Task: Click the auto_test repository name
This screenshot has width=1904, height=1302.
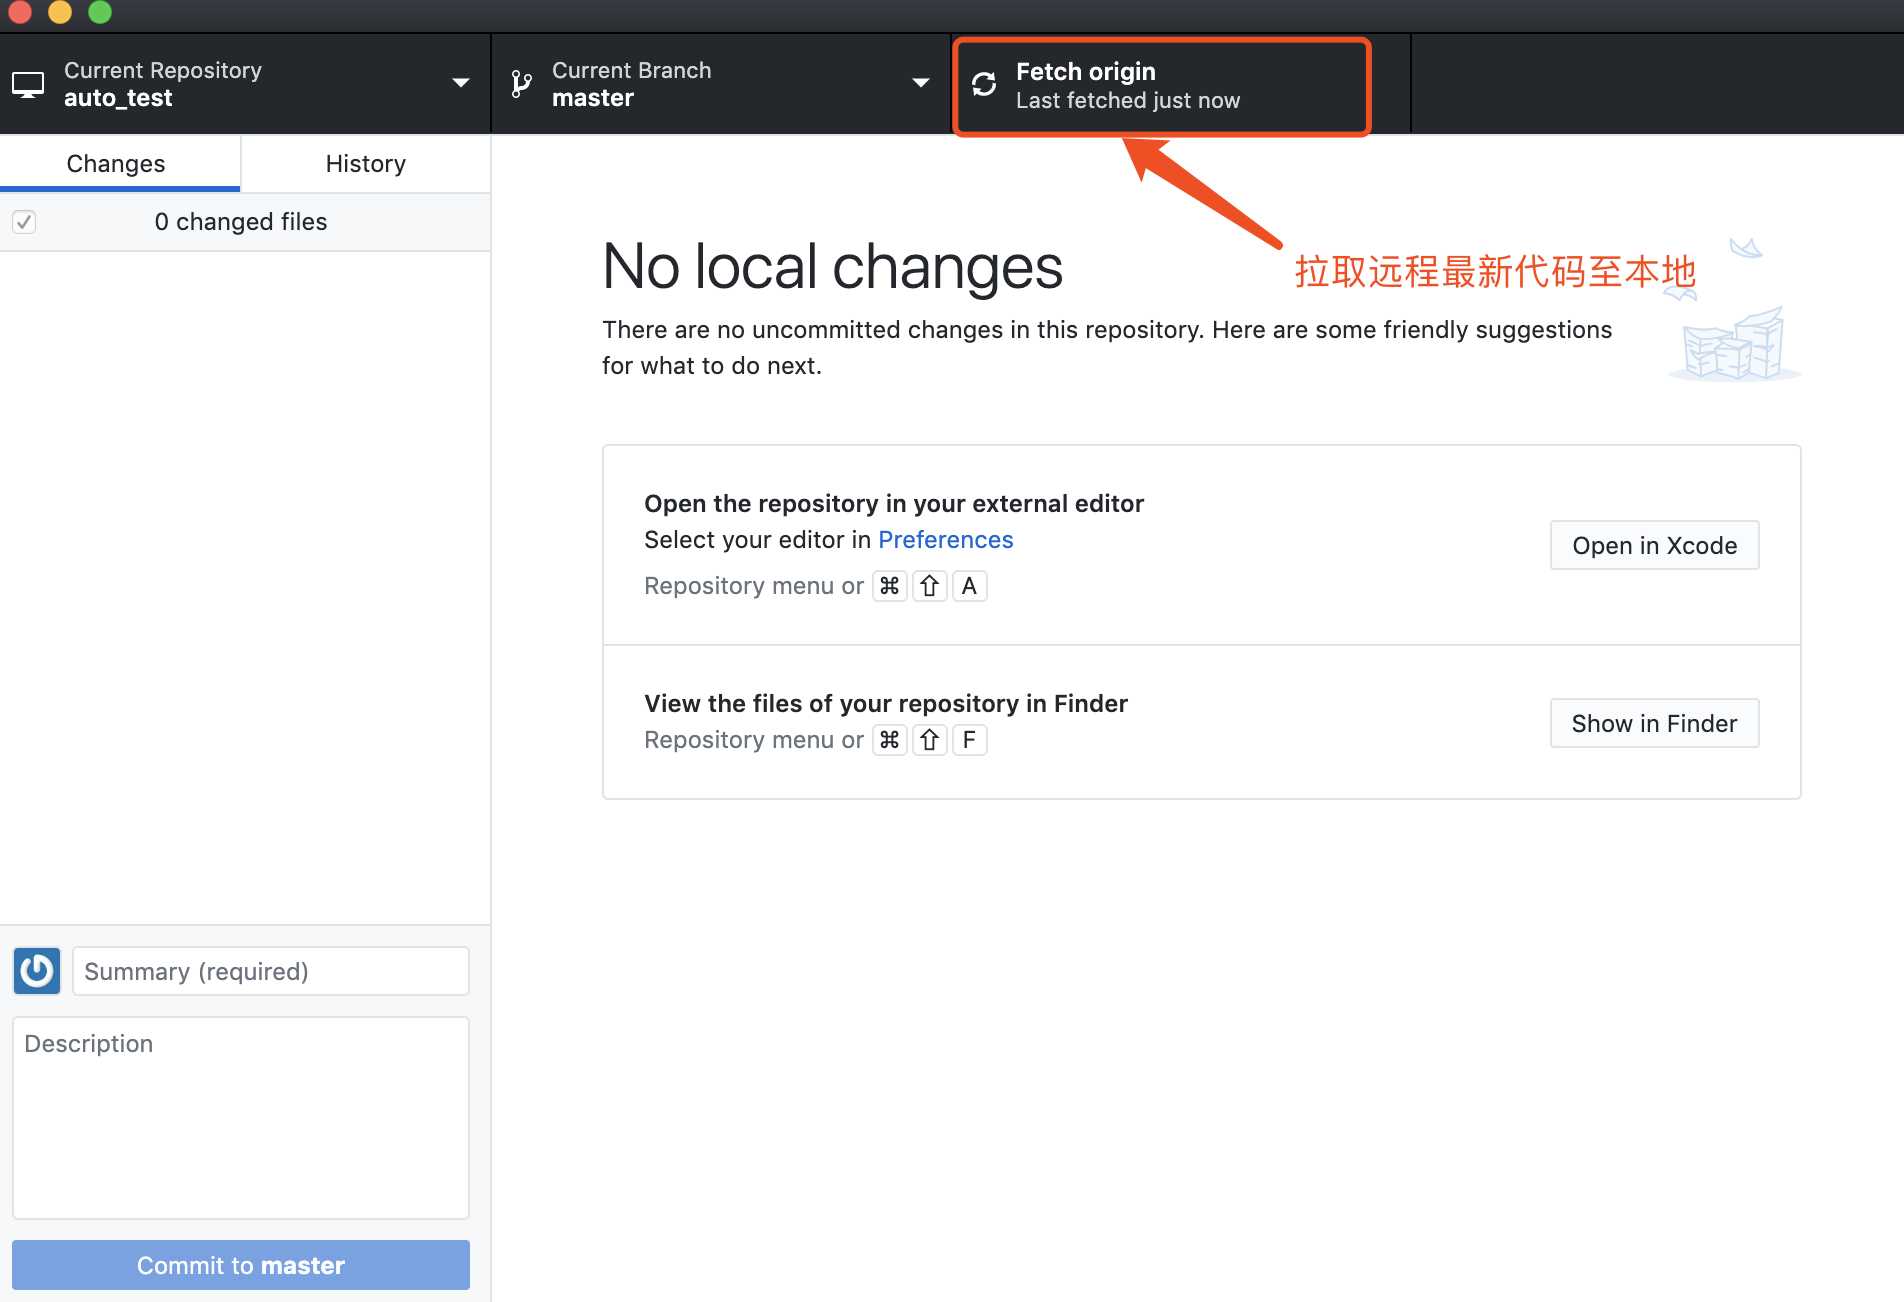Action: [118, 98]
